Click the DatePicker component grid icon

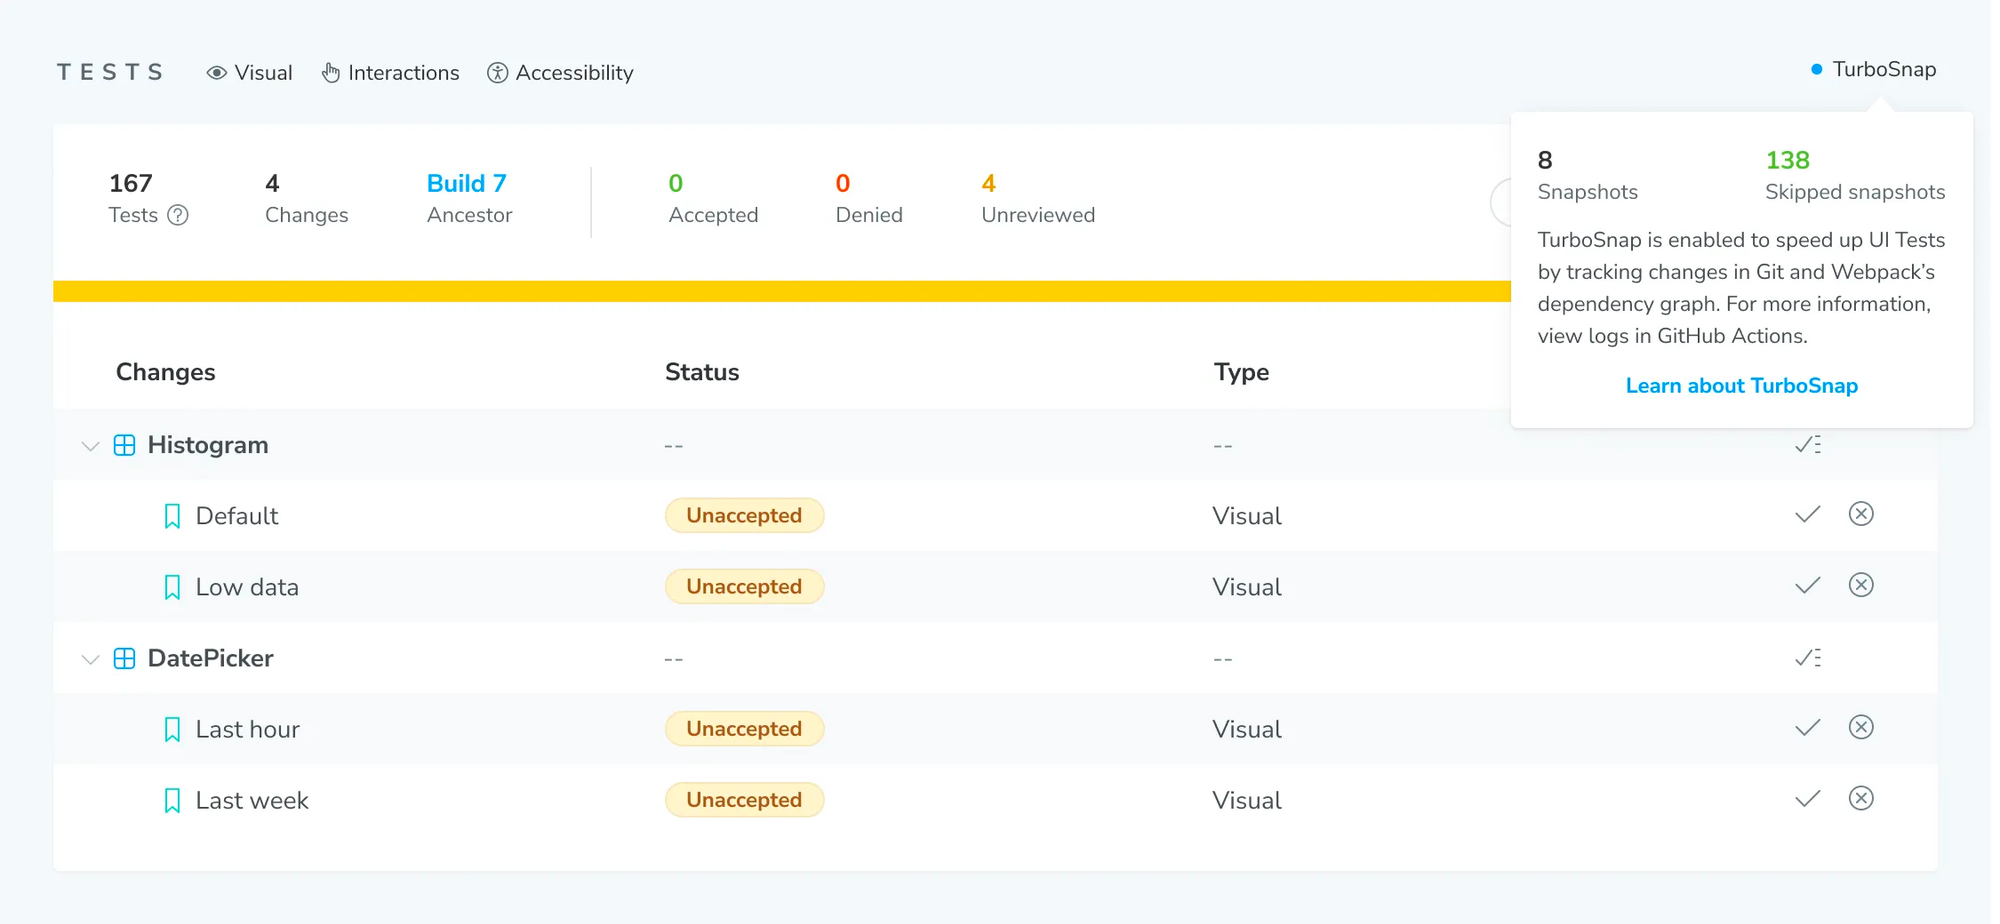[124, 658]
